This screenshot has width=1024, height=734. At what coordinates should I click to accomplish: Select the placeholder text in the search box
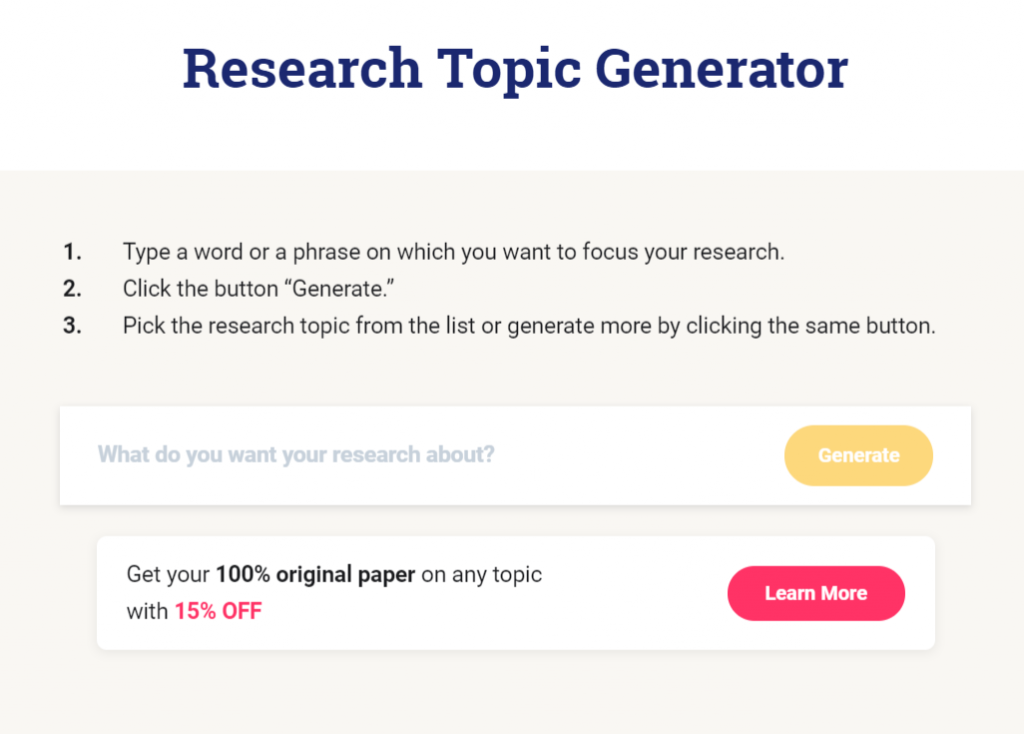click(295, 454)
